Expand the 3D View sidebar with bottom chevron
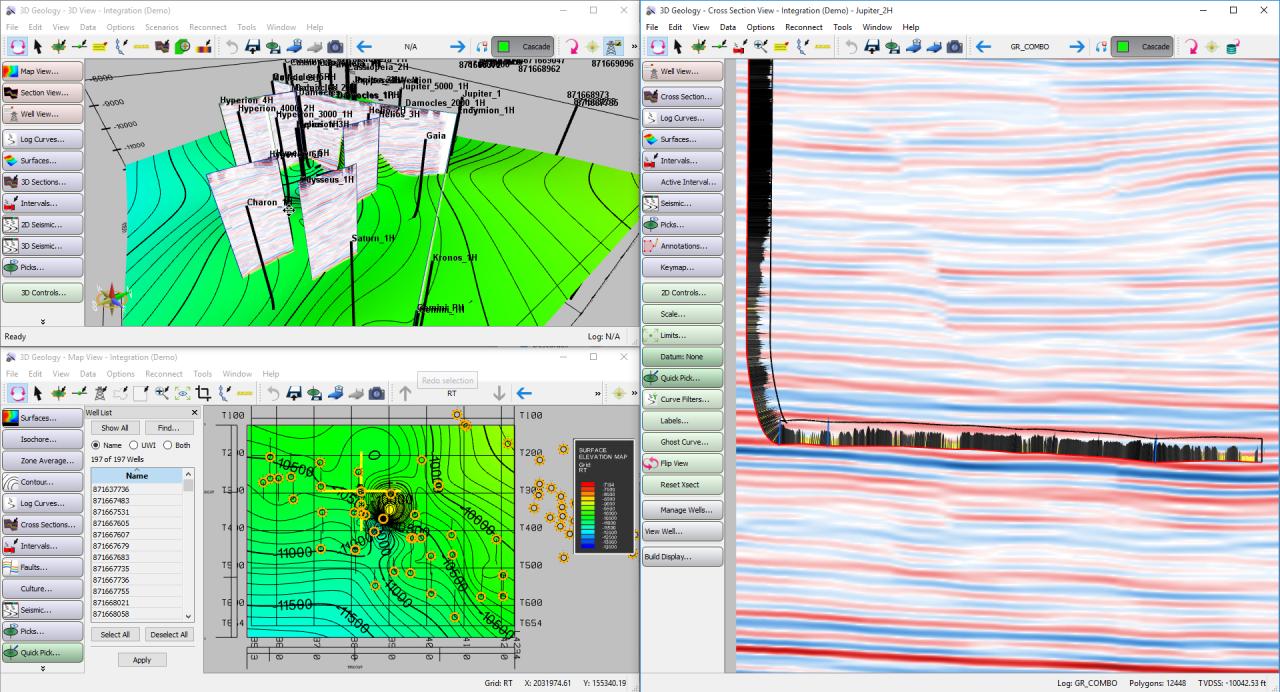The width and height of the screenshot is (1280, 692). tap(42, 322)
